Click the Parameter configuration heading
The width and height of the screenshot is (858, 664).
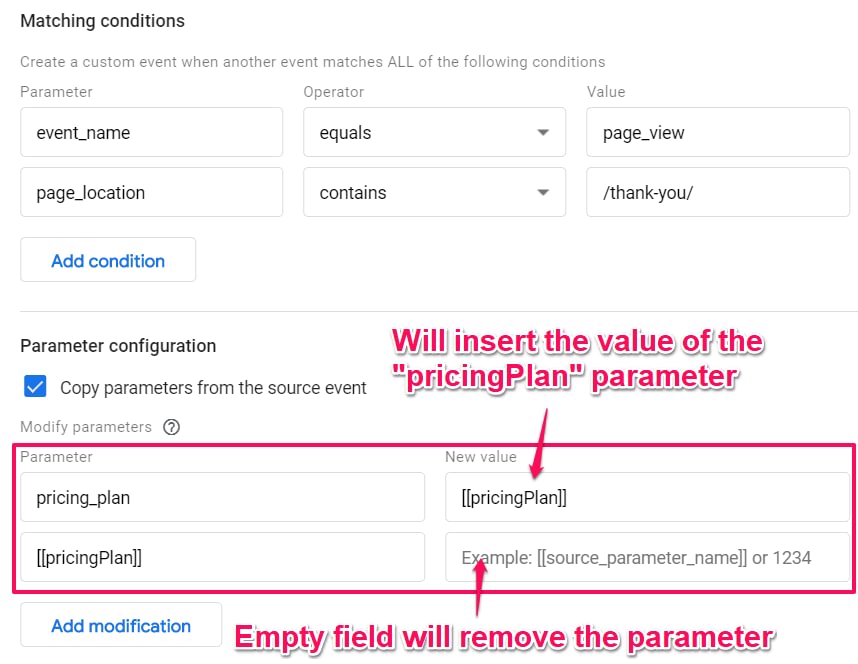[118, 346]
